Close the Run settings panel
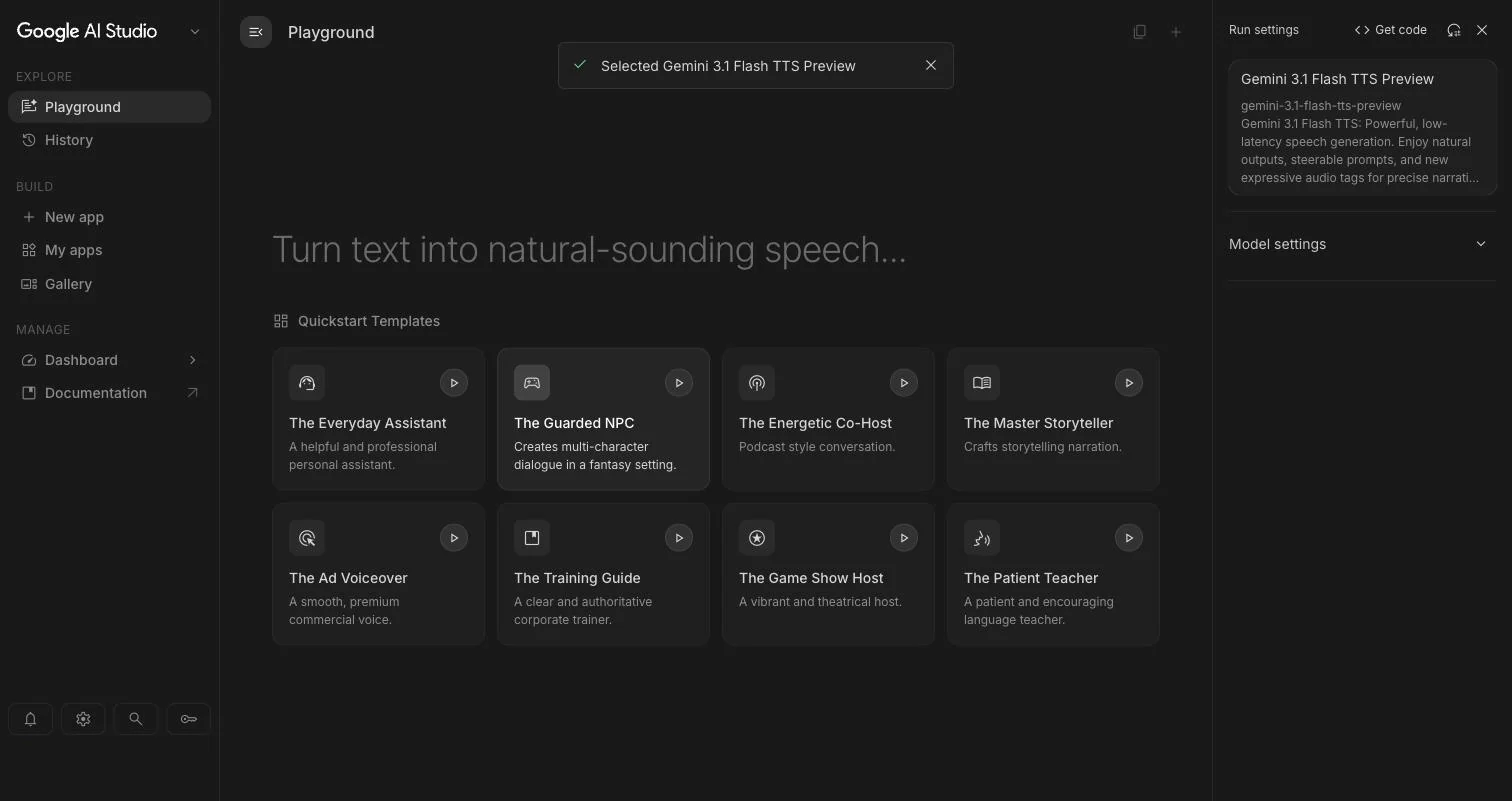This screenshot has width=1512, height=801. point(1482,30)
